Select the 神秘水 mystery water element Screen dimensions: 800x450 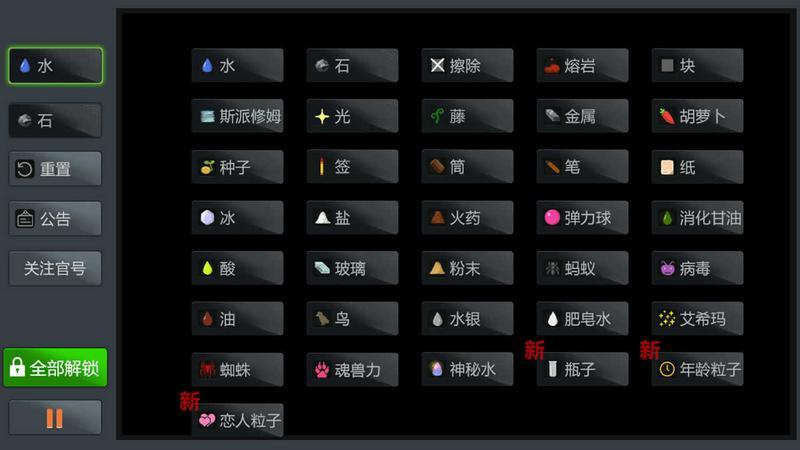point(467,369)
